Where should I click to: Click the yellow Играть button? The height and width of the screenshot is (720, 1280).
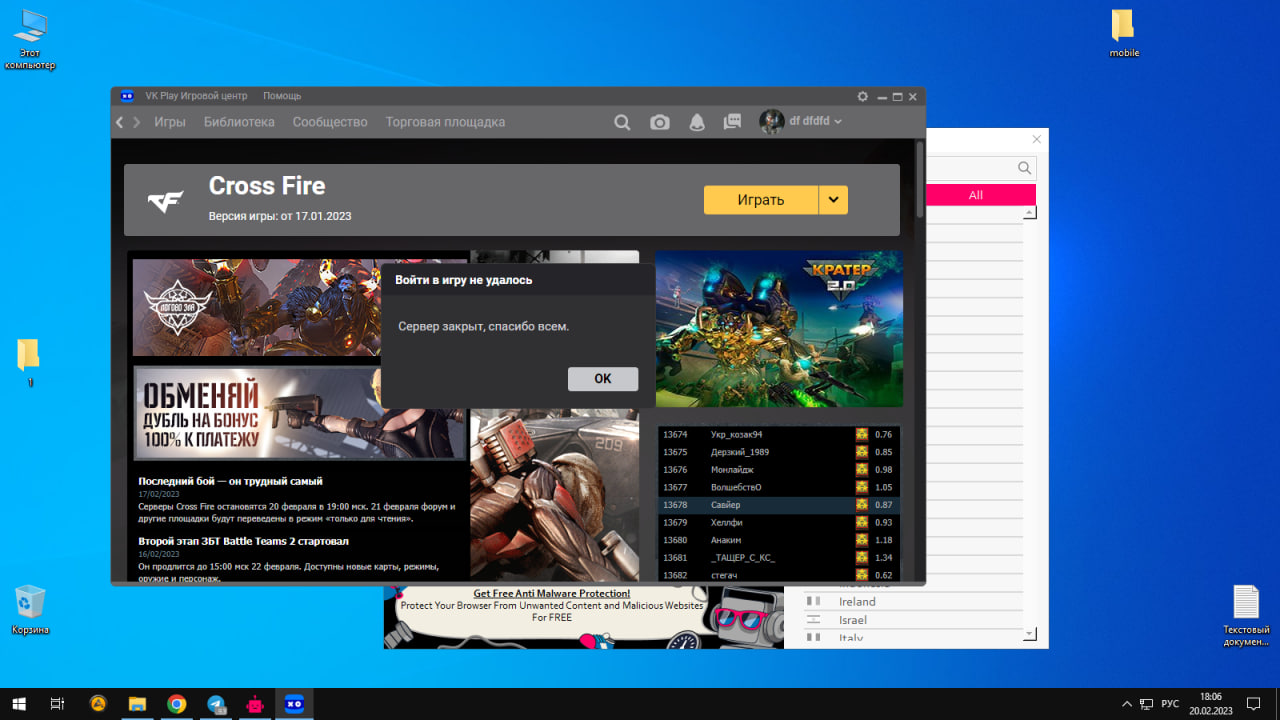[x=761, y=200]
